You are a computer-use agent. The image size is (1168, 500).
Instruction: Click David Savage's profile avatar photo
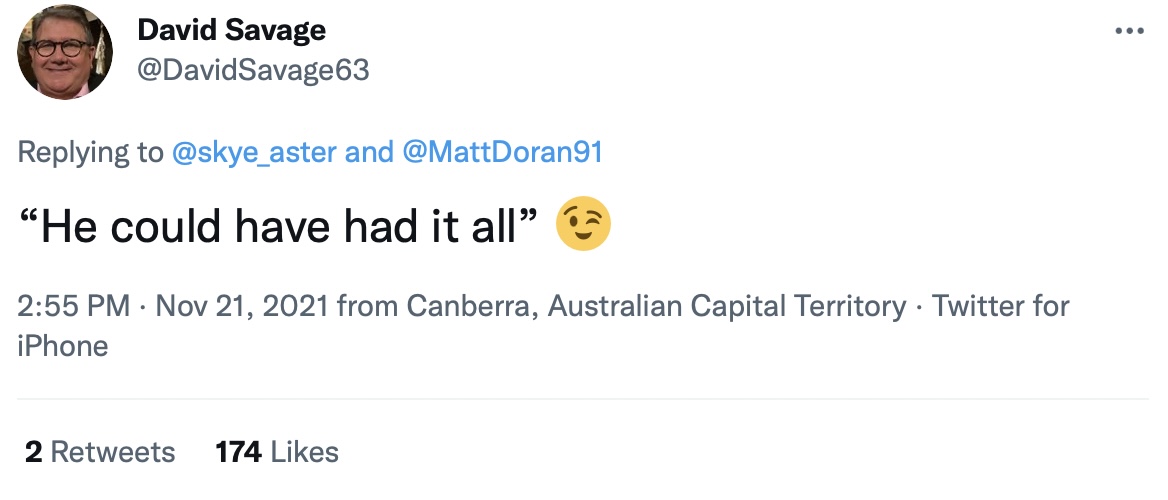pos(65,51)
